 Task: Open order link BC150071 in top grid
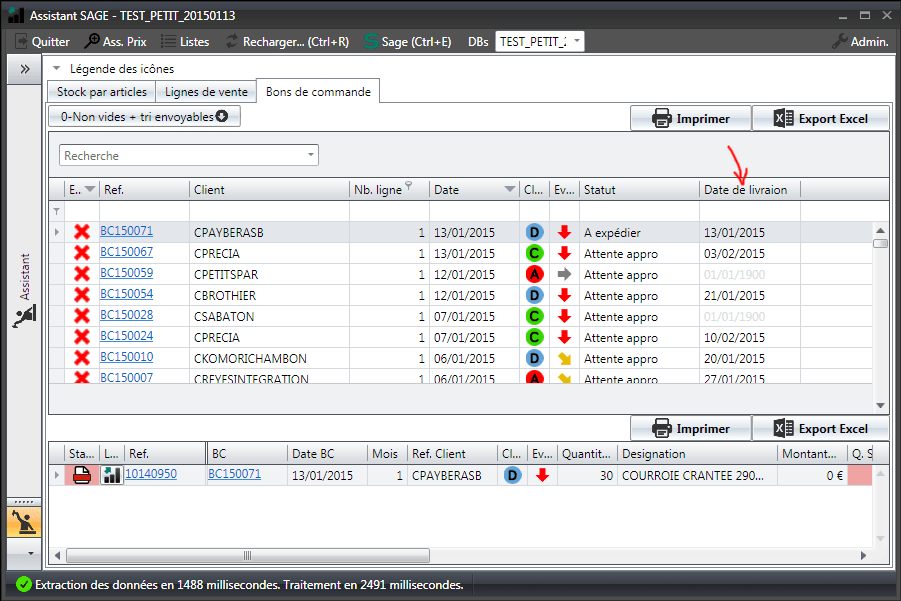[126, 231]
